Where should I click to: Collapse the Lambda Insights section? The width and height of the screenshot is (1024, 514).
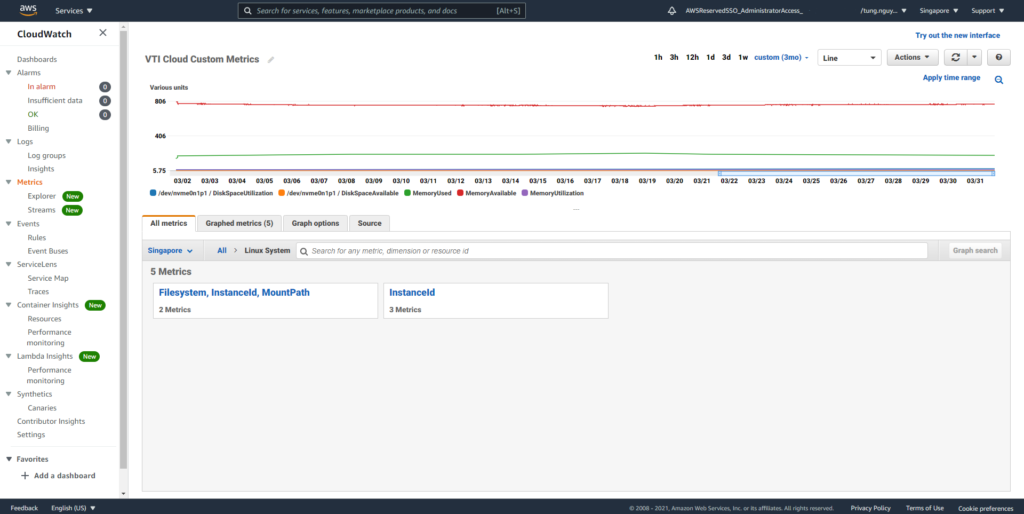point(8,356)
